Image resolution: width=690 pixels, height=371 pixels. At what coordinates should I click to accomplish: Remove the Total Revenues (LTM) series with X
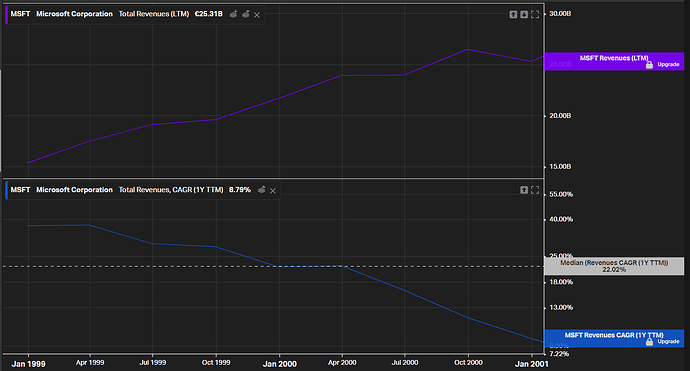[257, 15]
